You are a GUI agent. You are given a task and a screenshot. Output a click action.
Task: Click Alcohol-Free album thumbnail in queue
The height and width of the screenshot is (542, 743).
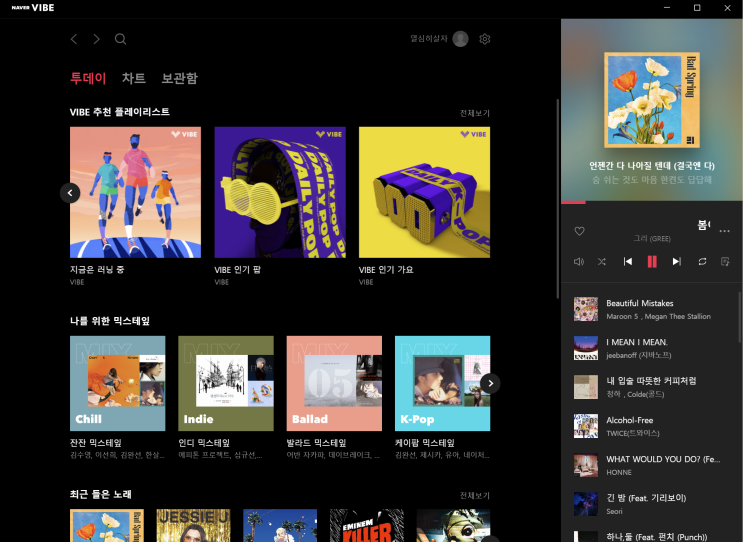586,426
